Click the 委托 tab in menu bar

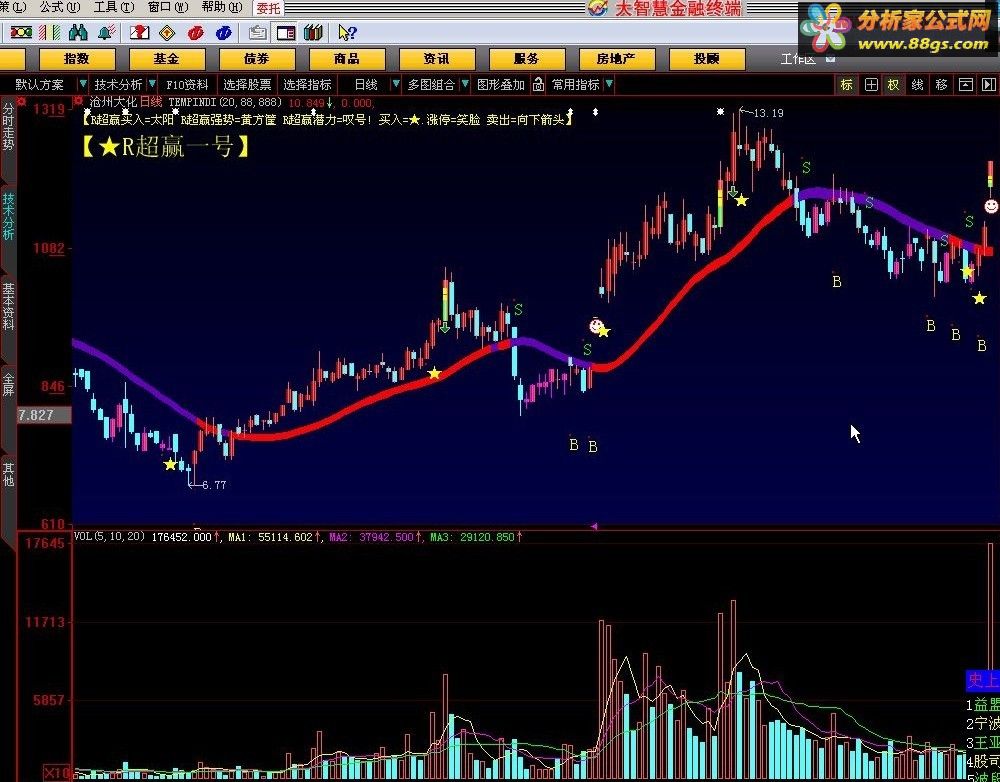268,8
